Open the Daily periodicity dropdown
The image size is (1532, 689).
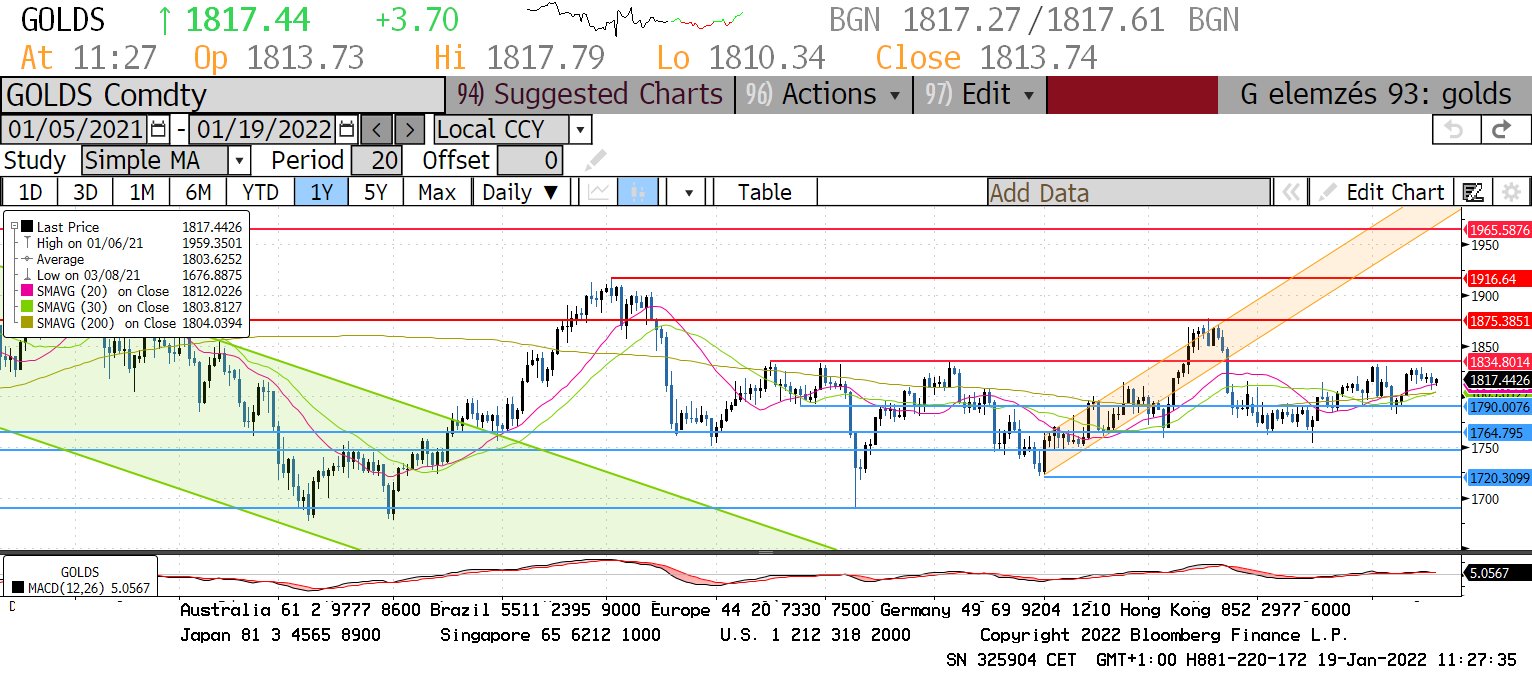click(x=521, y=192)
